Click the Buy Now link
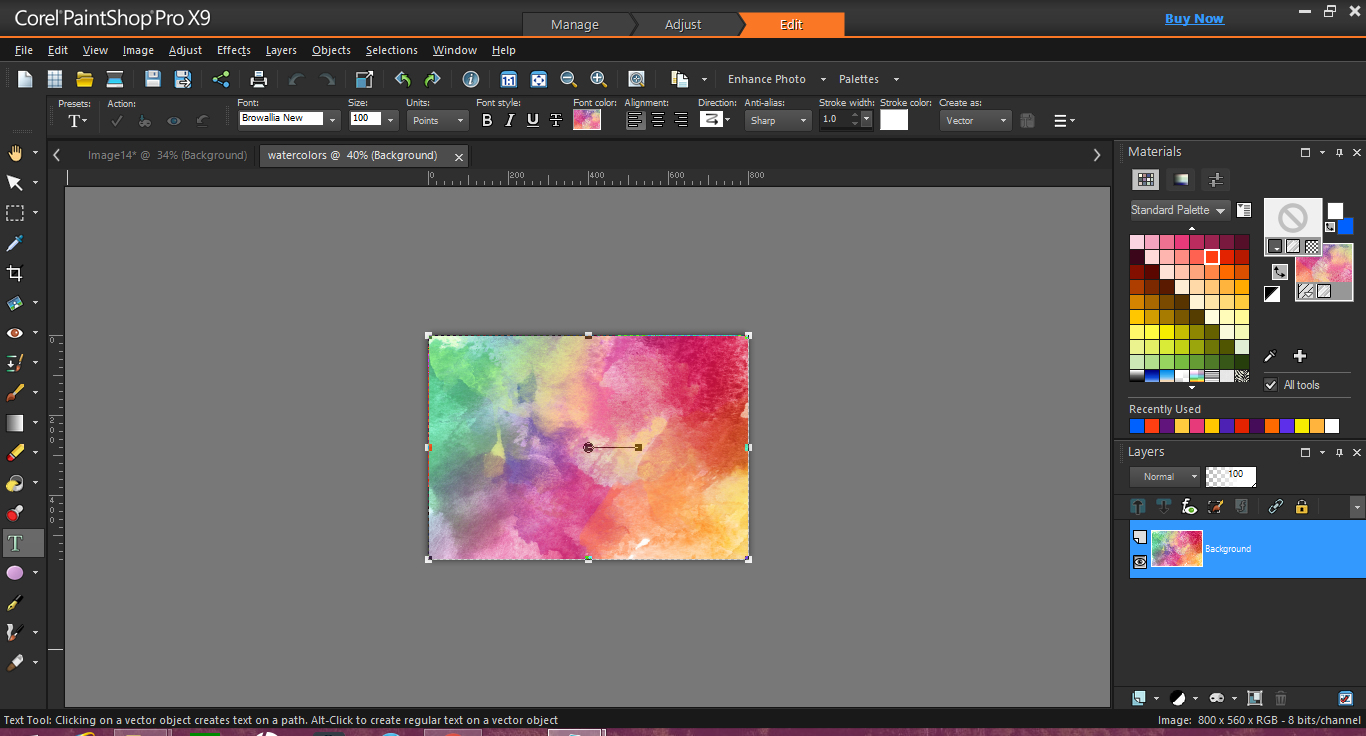1366x736 pixels. tap(1194, 18)
